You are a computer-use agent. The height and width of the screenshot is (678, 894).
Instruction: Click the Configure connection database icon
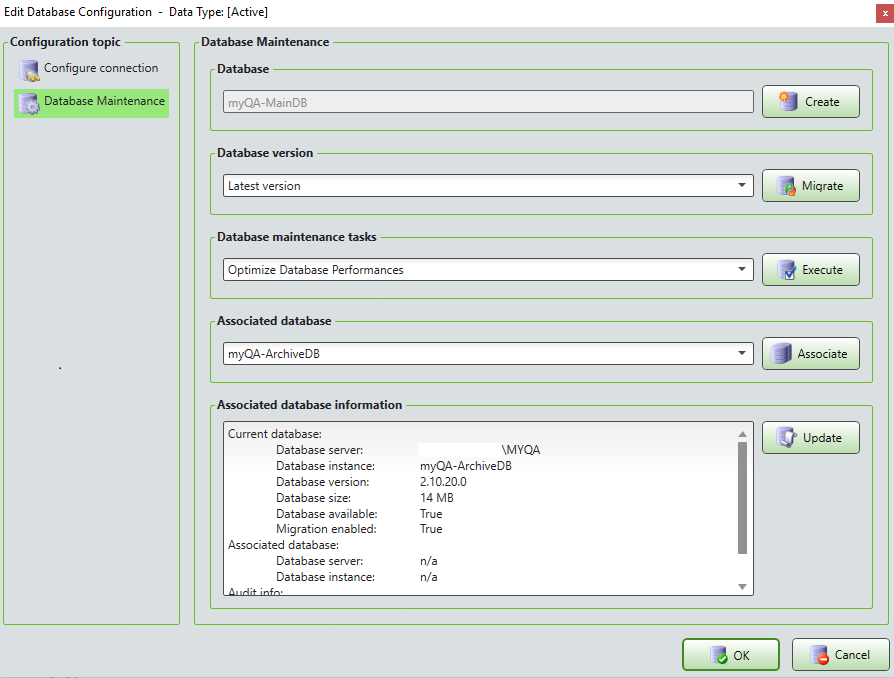tap(29, 71)
